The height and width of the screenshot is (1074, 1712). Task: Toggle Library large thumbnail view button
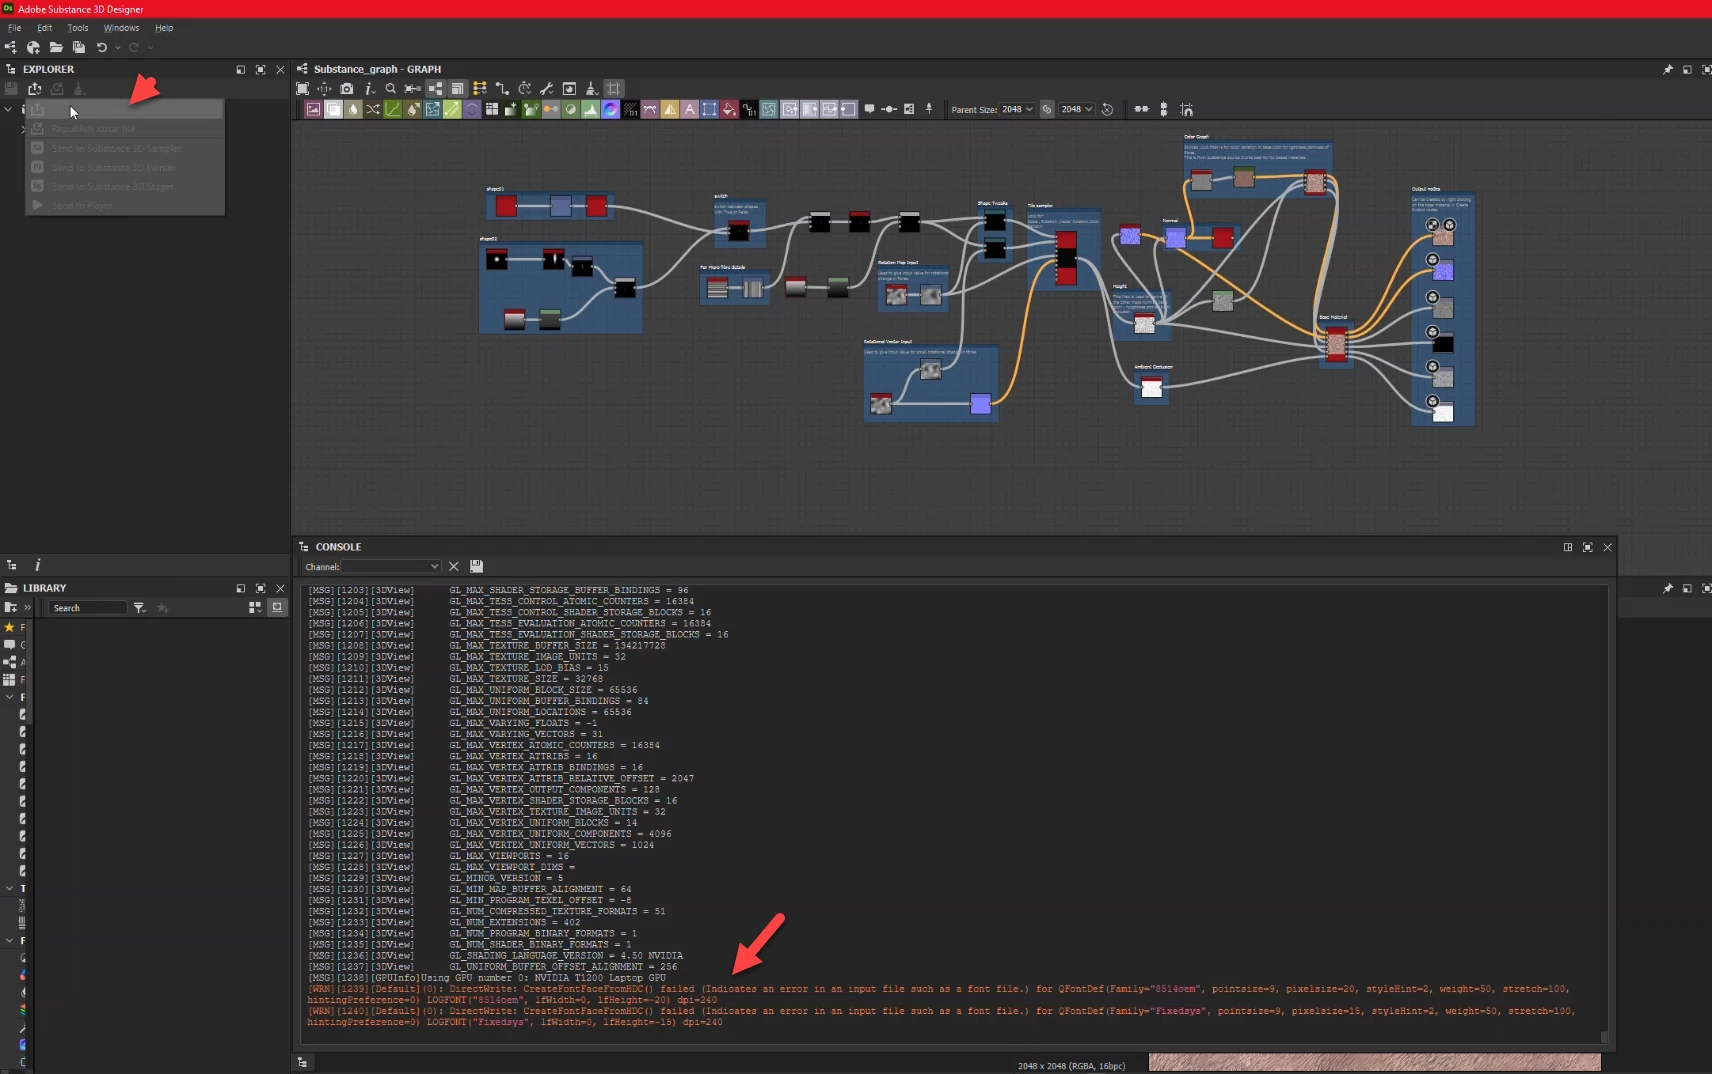pyautogui.click(x=277, y=607)
